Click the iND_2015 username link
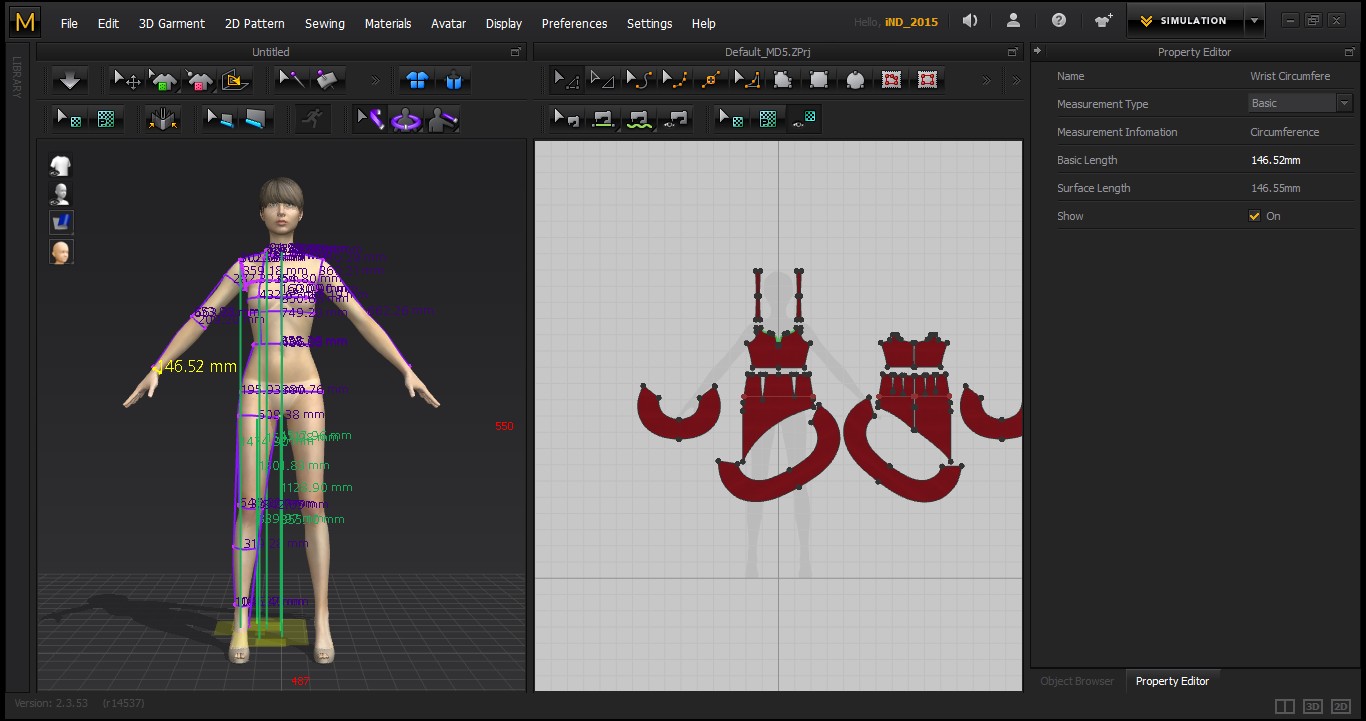 (x=911, y=22)
